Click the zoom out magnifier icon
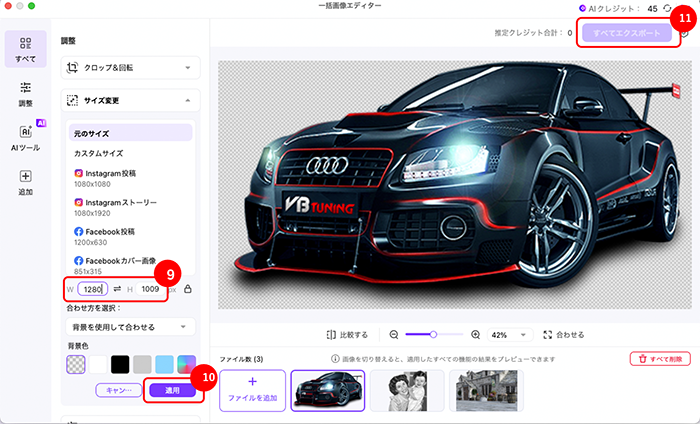The image size is (700, 424). [394, 335]
